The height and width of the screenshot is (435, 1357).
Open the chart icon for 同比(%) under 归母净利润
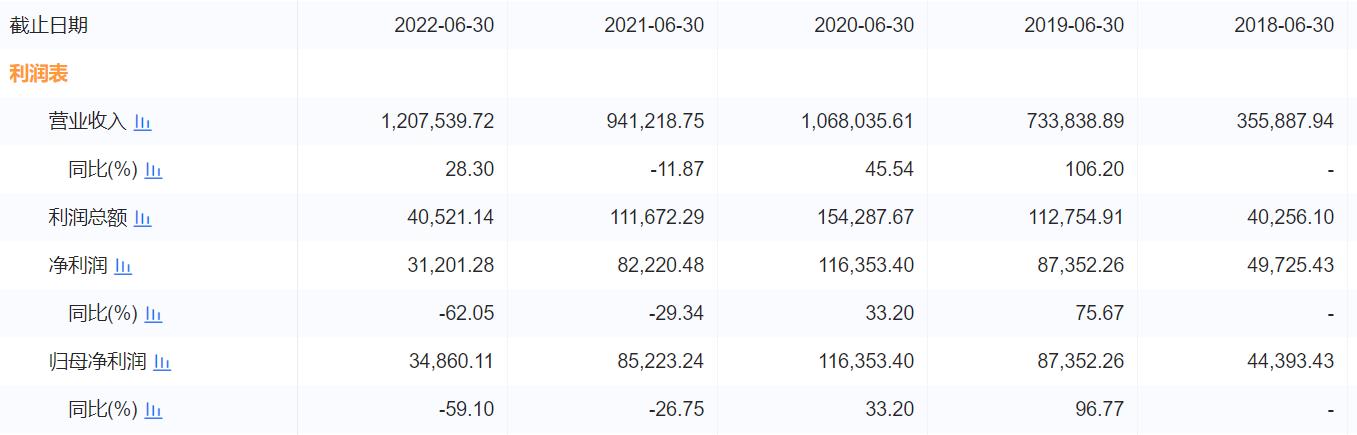point(154,410)
